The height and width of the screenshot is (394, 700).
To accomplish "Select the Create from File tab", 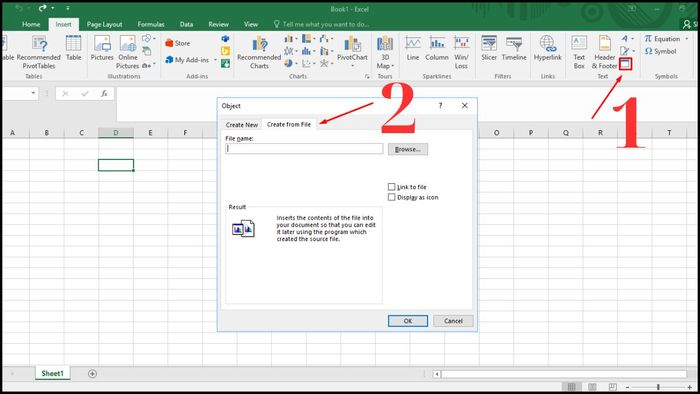I will (289, 124).
